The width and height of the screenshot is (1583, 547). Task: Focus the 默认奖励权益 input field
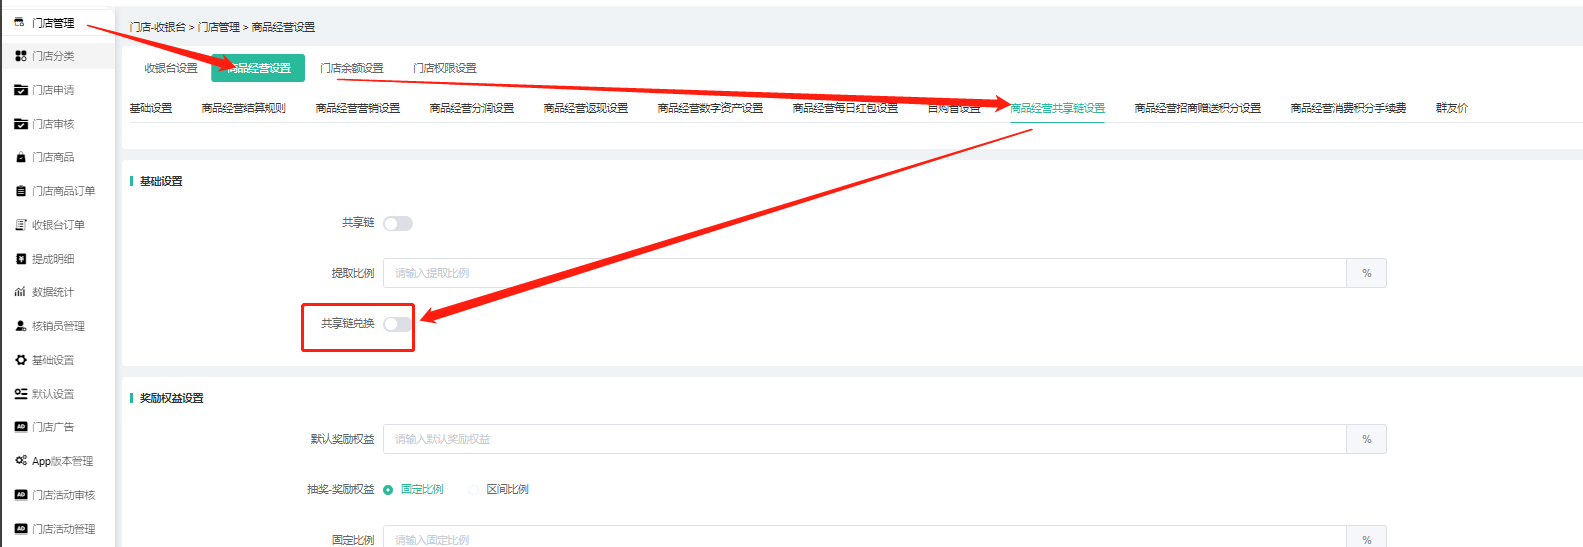pos(865,439)
